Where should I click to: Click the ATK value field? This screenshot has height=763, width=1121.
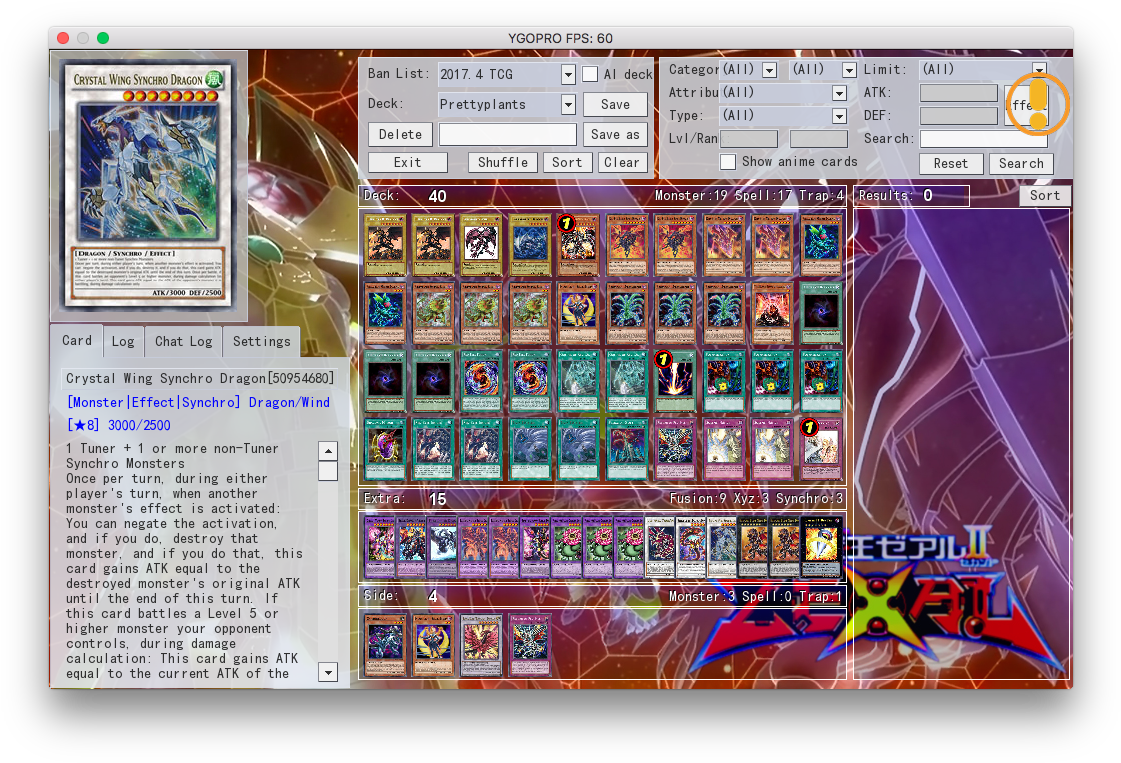click(958, 93)
